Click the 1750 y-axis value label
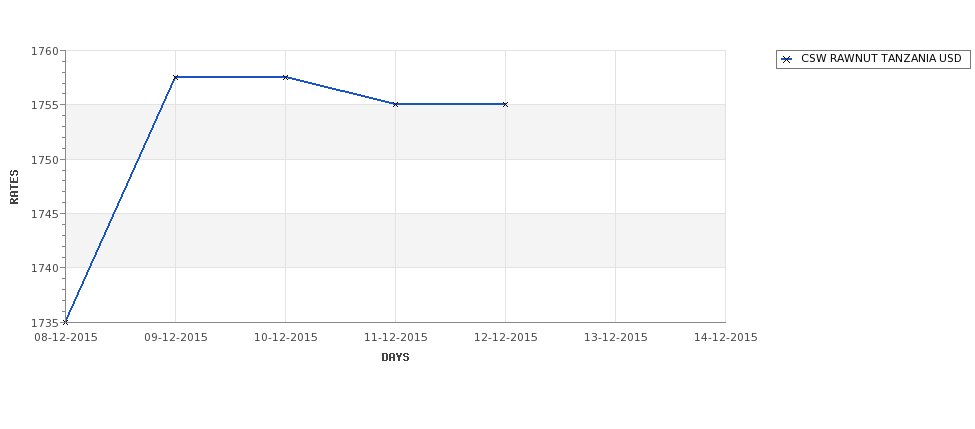The image size is (975, 429). (x=45, y=160)
